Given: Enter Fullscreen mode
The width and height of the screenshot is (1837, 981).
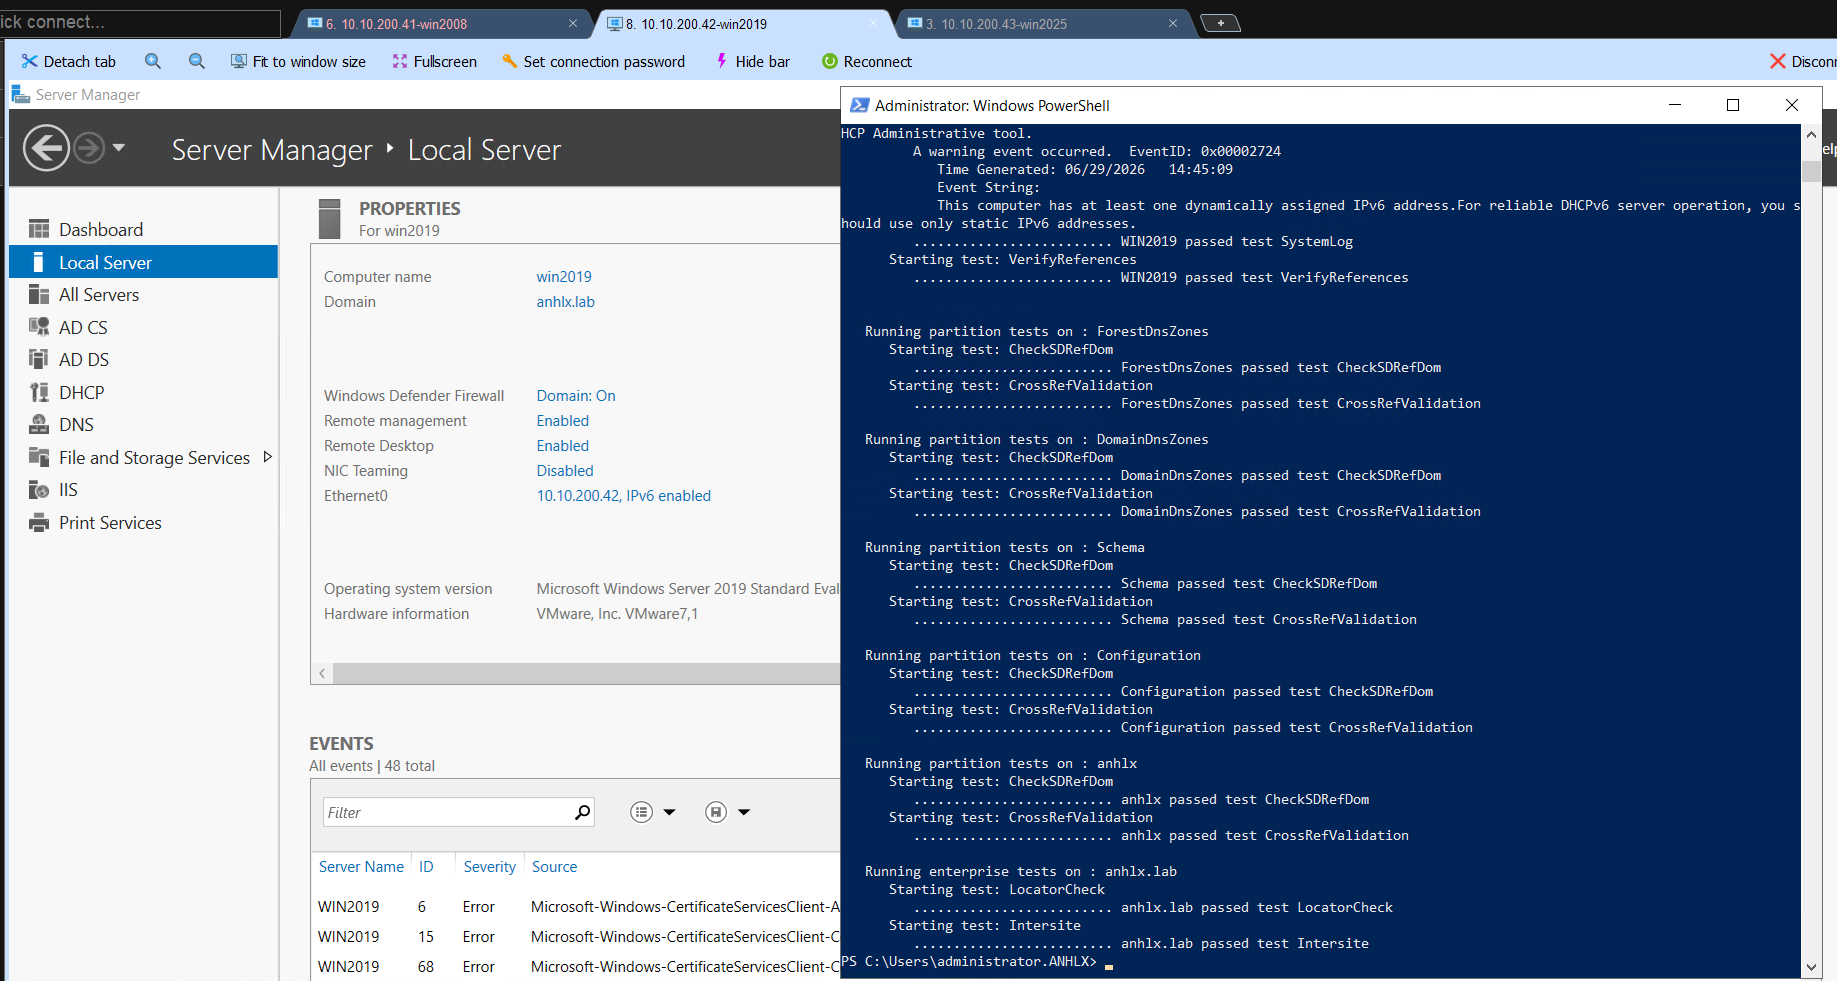Looking at the screenshot, I should (434, 61).
